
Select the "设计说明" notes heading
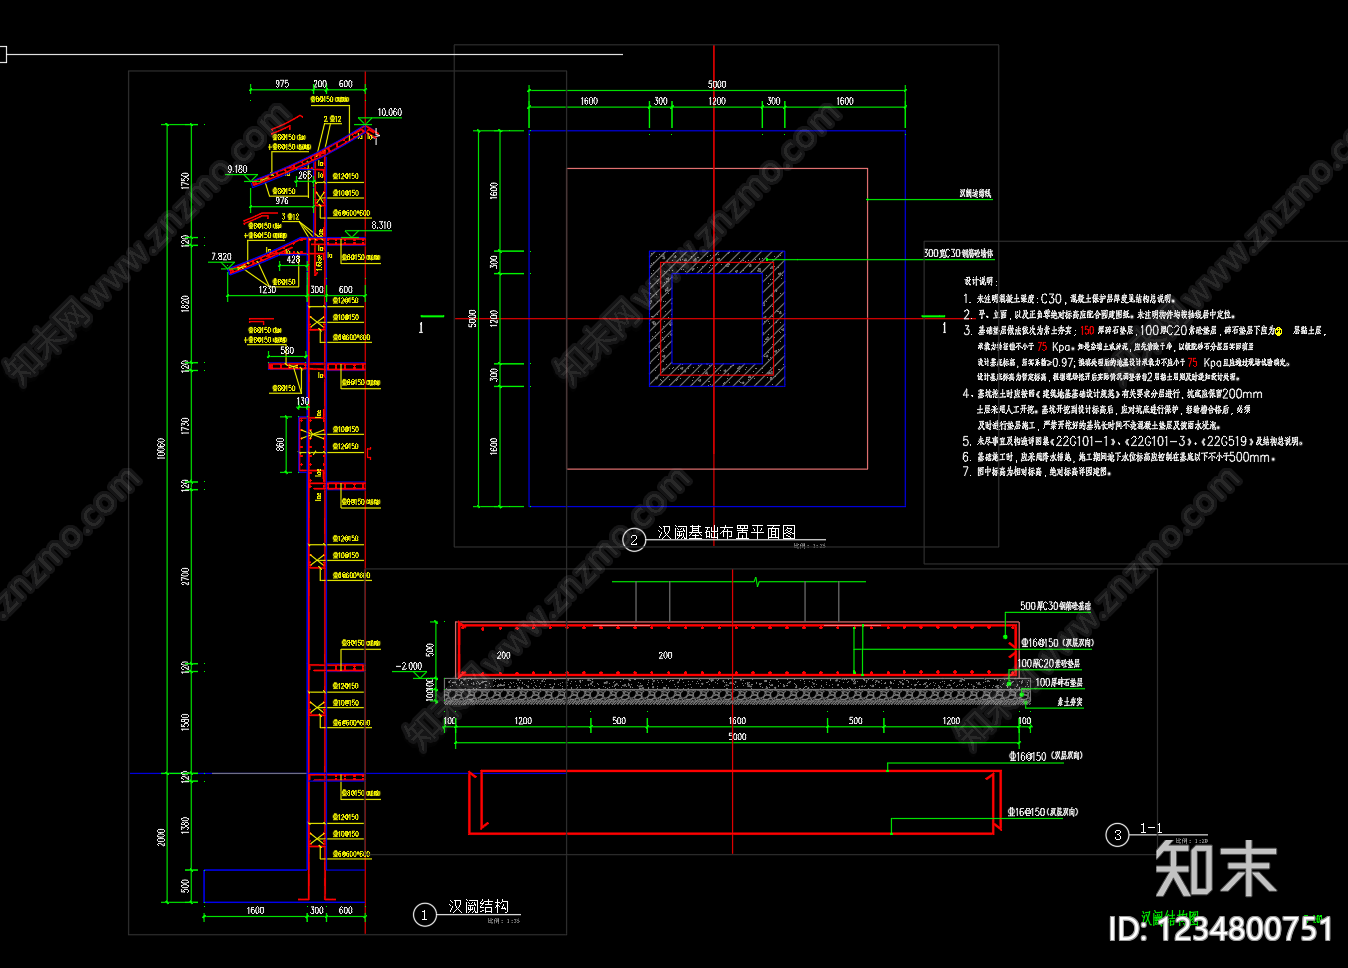(x=979, y=282)
